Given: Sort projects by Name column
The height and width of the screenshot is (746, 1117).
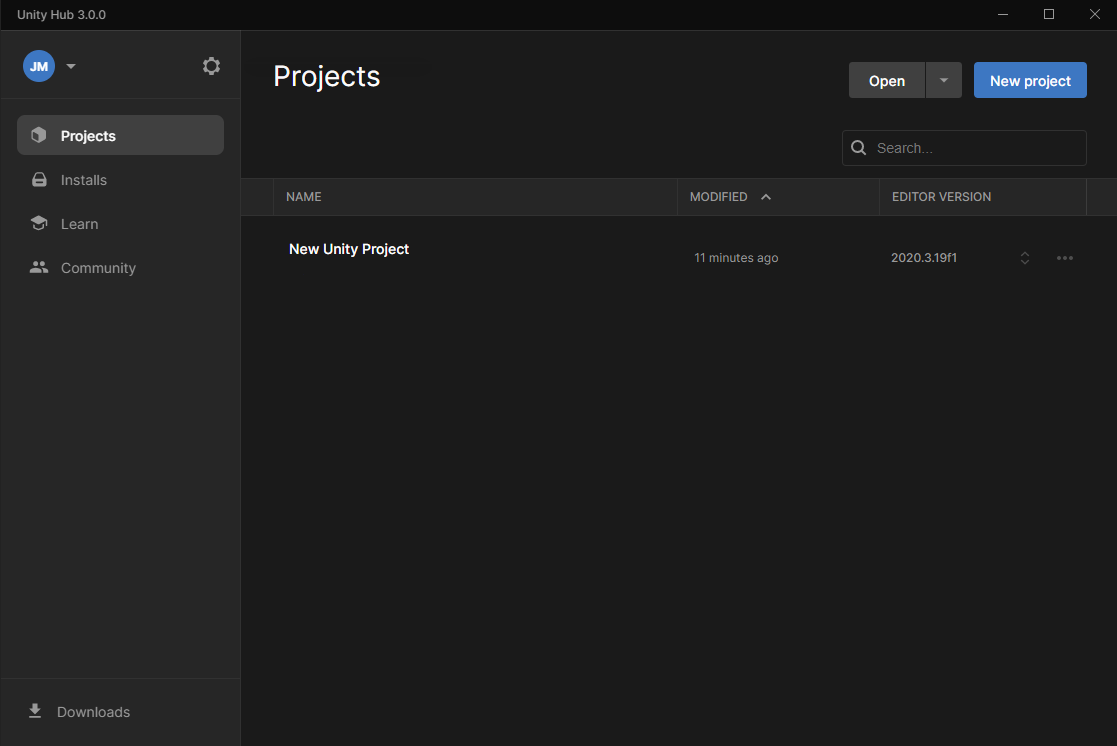Looking at the screenshot, I should 304,197.
